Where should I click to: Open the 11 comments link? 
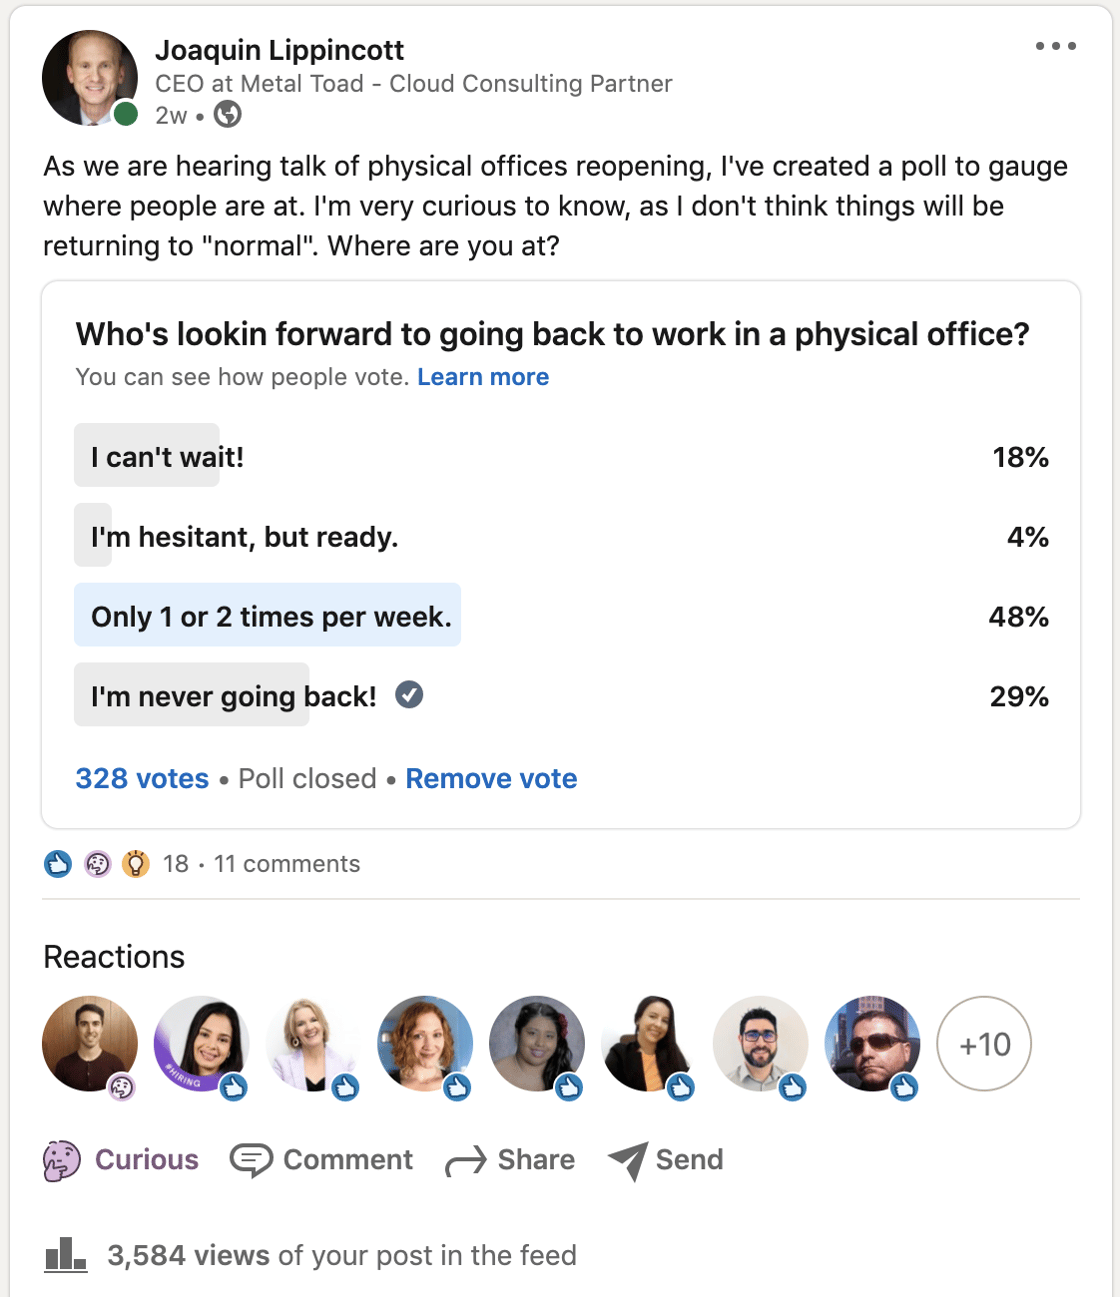click(x=287, y=864)
